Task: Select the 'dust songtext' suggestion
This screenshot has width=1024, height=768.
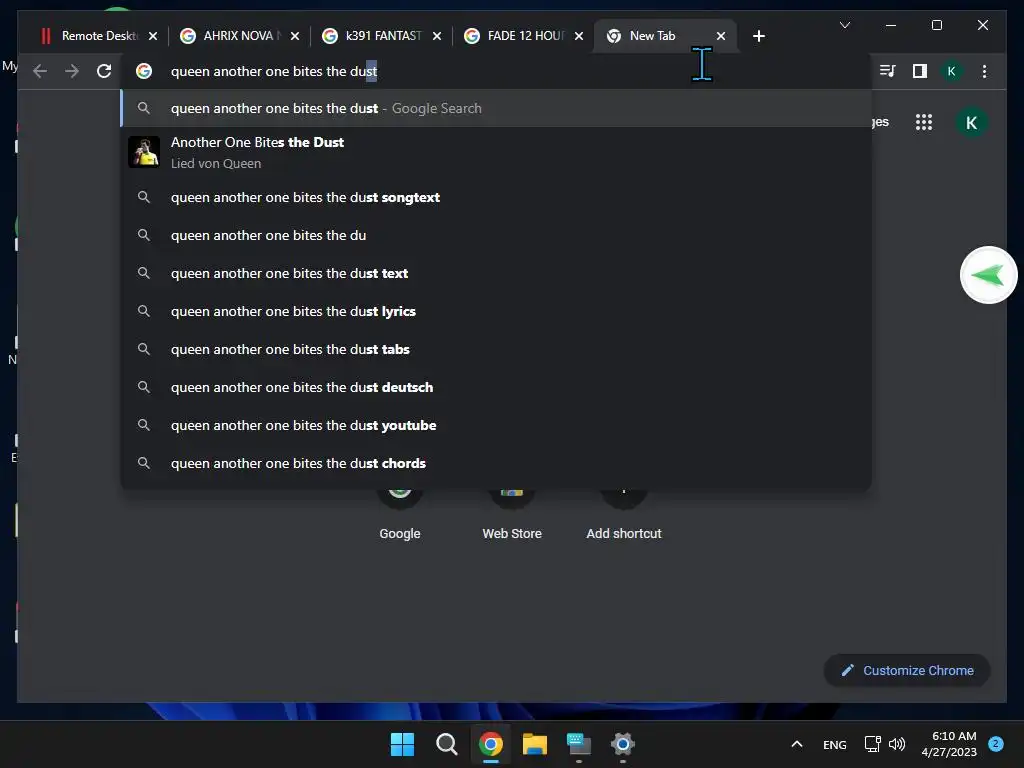Action: (x=496, y=197)
